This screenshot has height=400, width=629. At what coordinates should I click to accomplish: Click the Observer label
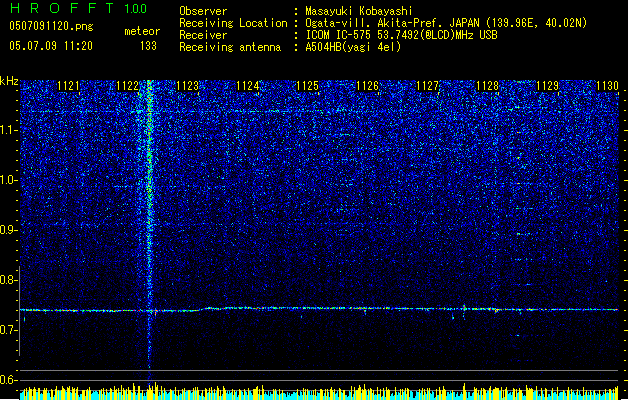[x=203, y=11]
